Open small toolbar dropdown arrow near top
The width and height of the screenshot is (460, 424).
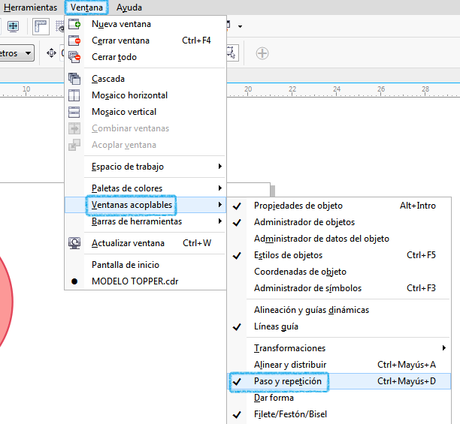point(240,26)
